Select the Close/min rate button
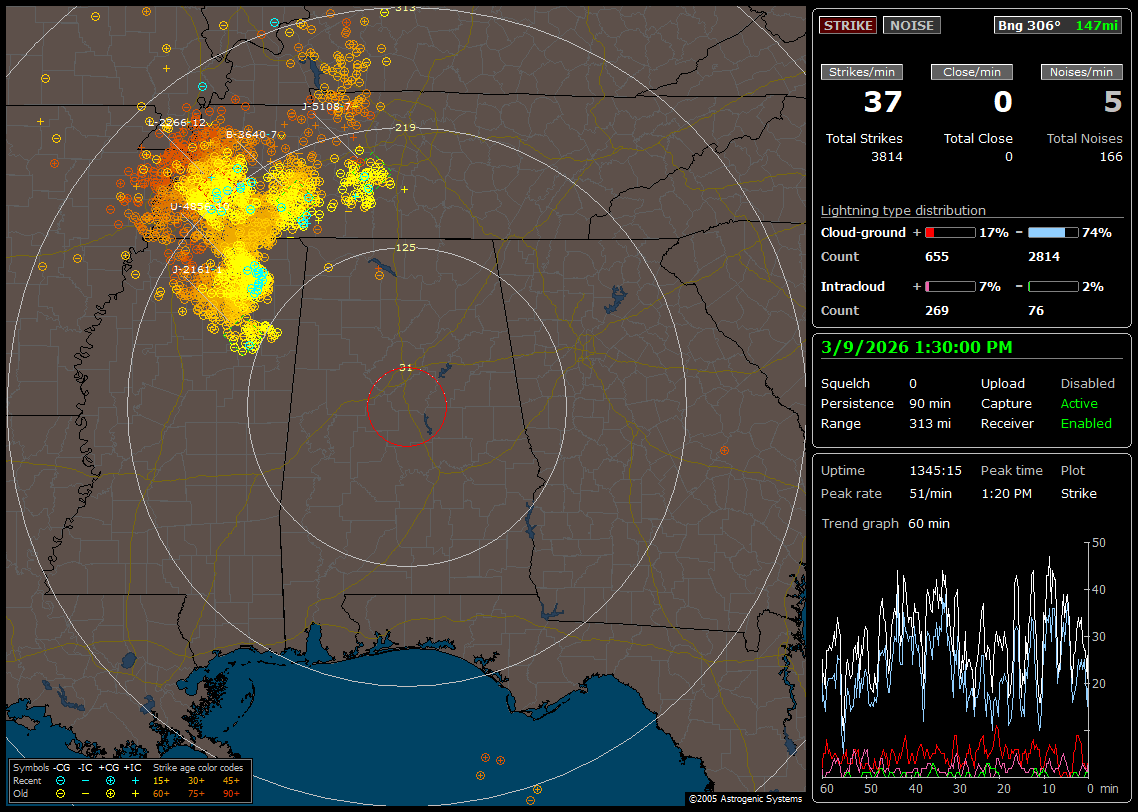This screenshot has height=812, width=1138. click(972, 72)
